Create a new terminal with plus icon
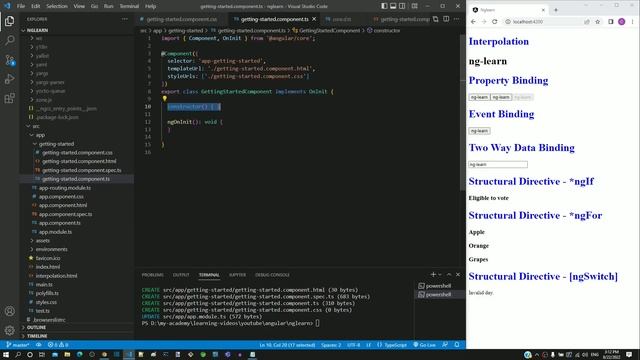The image size is (640, 360). tap(433, 275)
